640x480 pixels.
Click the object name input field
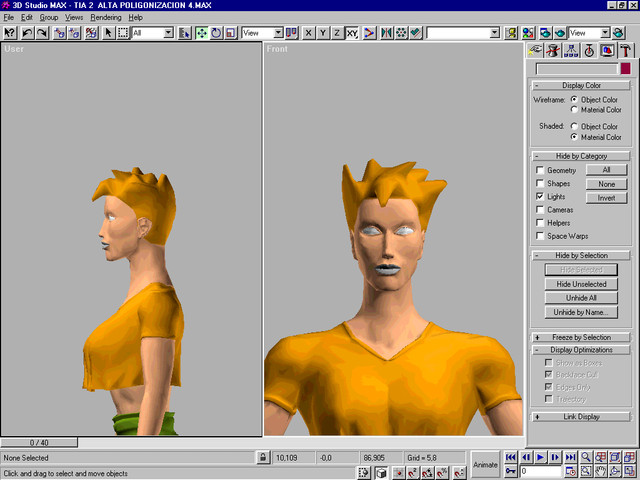click(x=577, y=69)
